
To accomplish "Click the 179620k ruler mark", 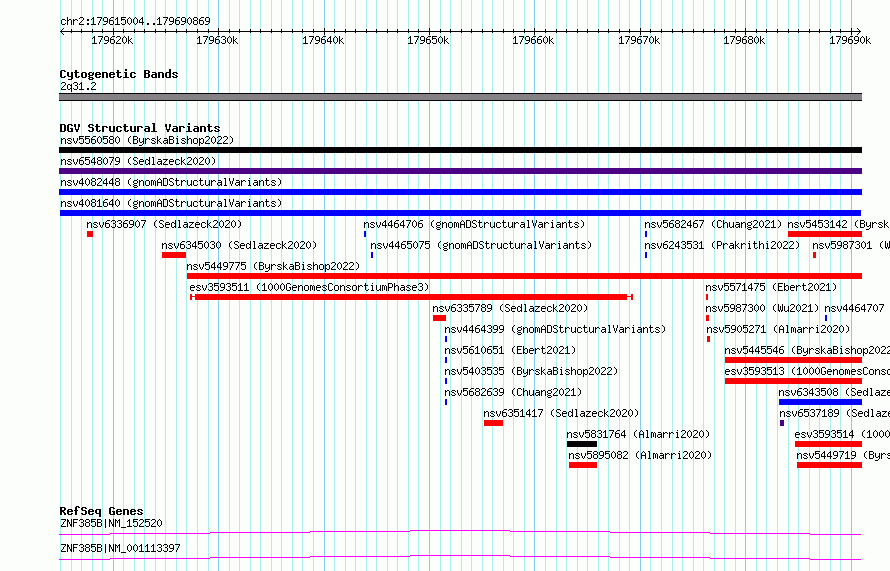I will [112, 40].
